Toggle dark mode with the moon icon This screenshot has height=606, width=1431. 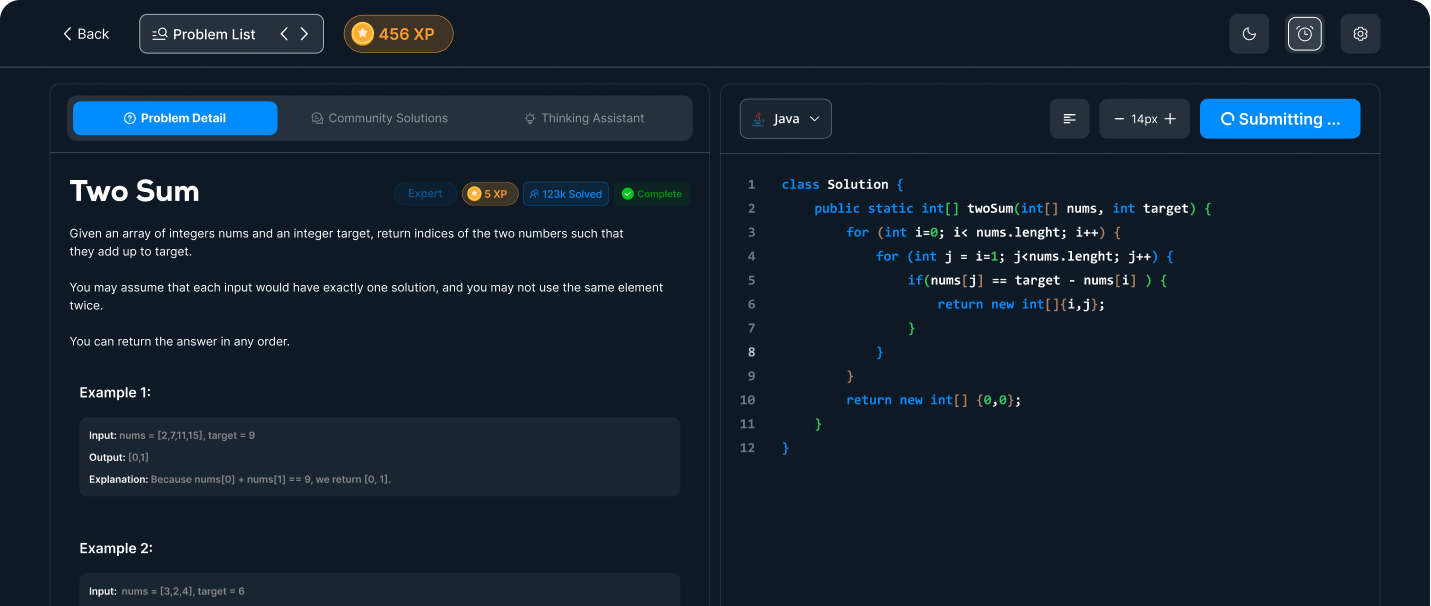coord(1249,34)
